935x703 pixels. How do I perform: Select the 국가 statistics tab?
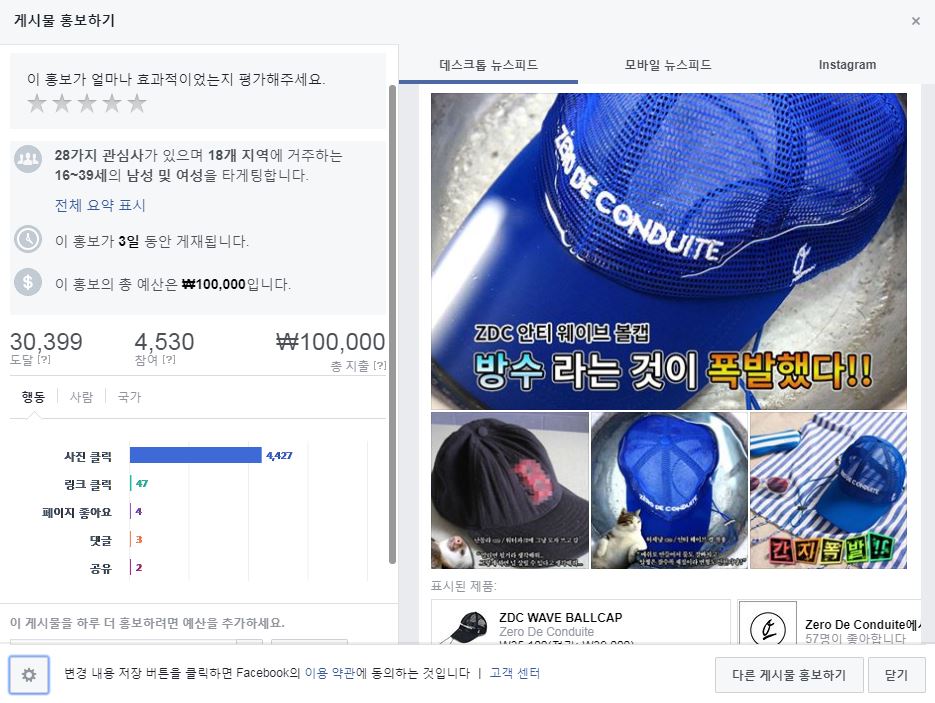[x=129, y=397]
